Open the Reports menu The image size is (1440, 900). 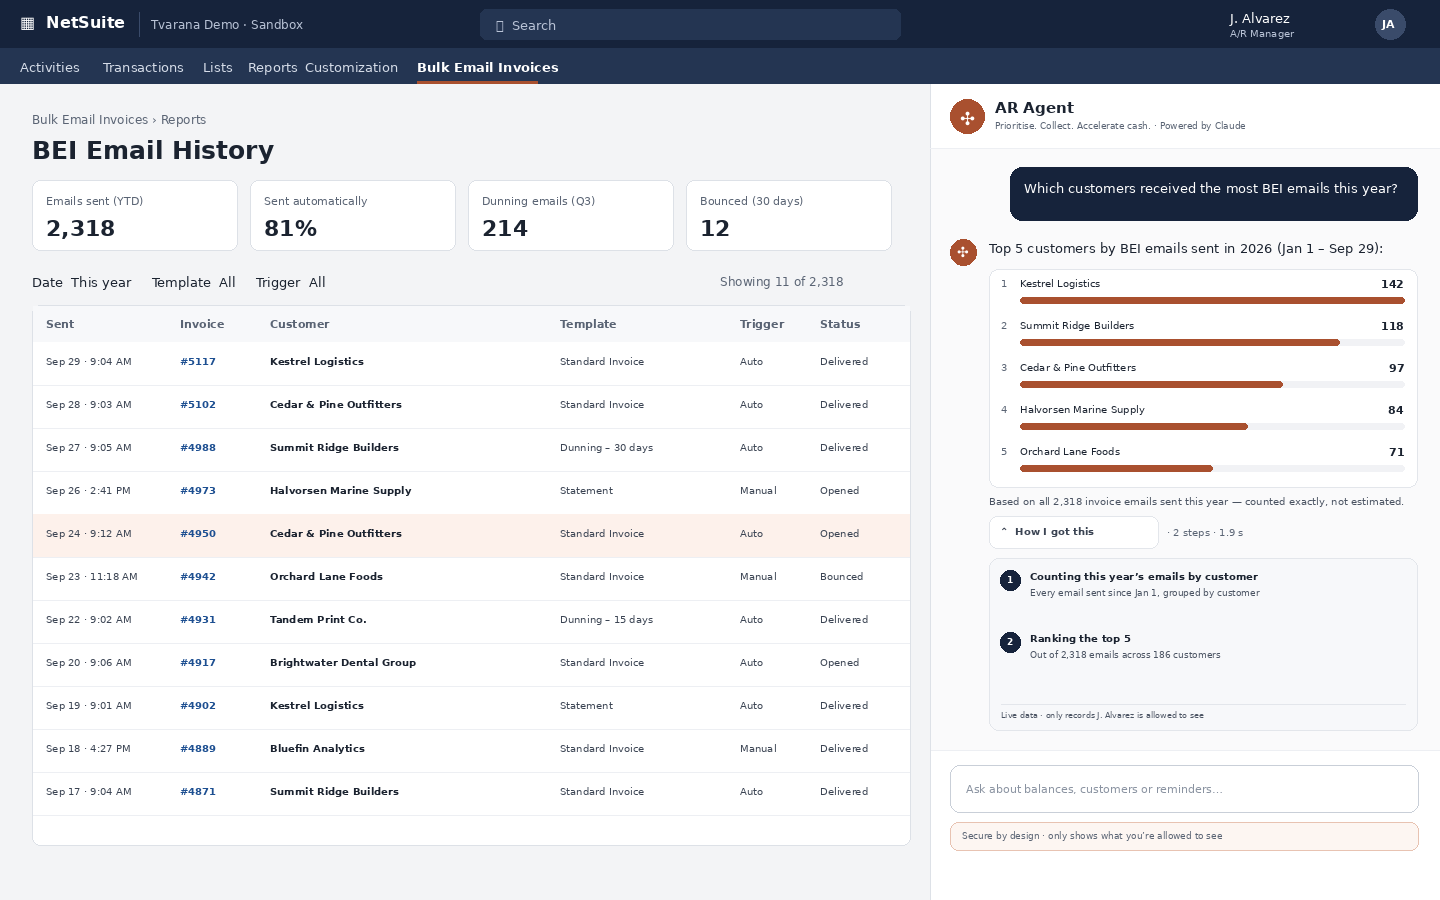273,68
